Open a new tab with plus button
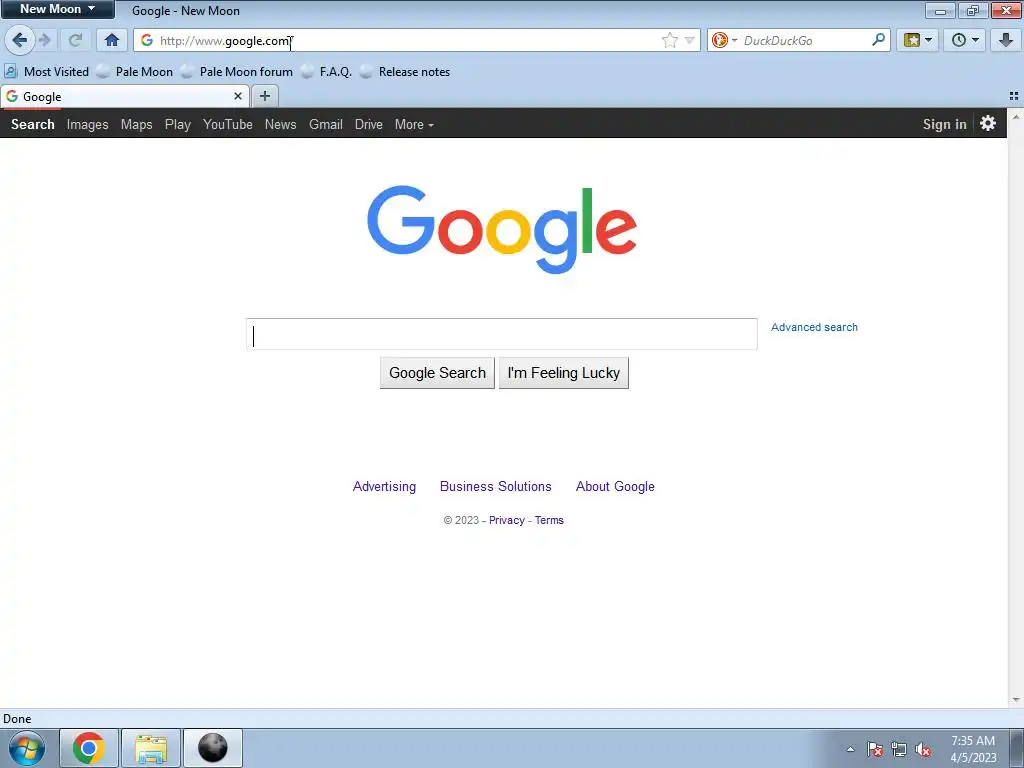 264,96
